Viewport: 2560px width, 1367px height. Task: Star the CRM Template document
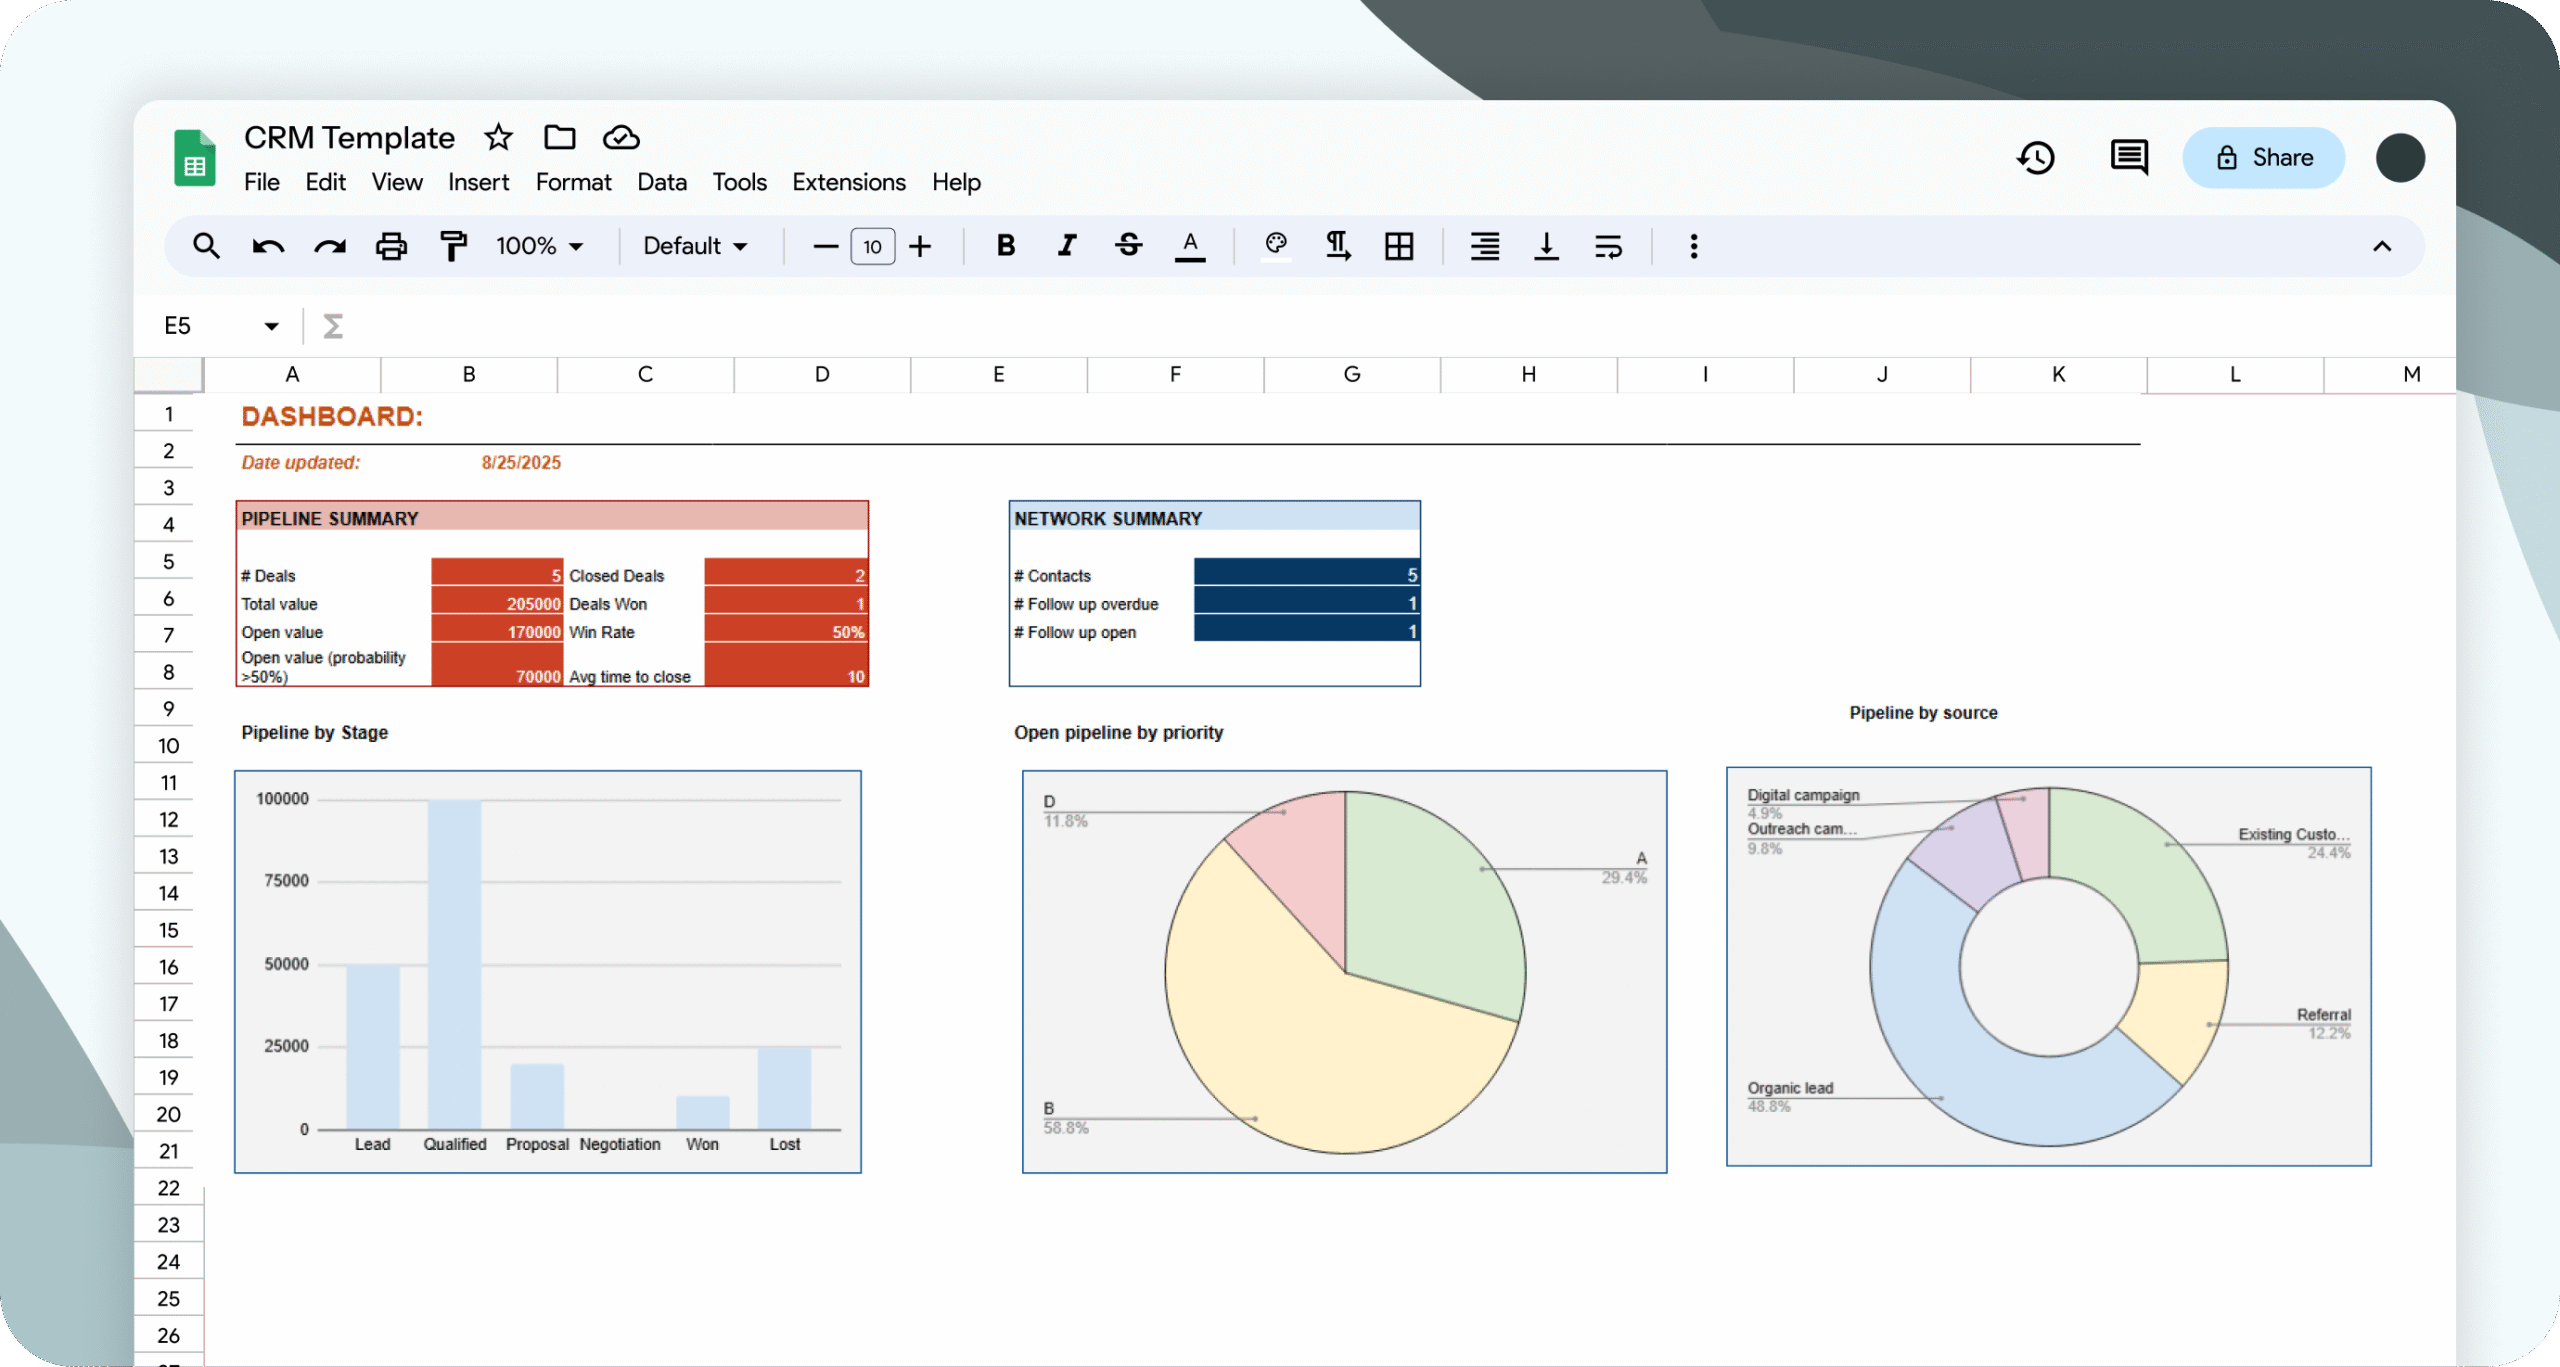click(x=498, y=137)
